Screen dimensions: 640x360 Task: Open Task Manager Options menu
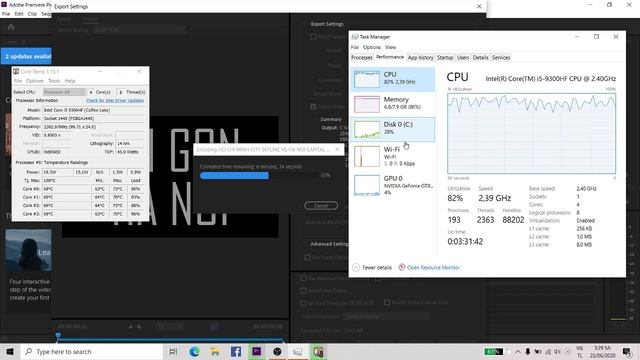coord(372,47)
